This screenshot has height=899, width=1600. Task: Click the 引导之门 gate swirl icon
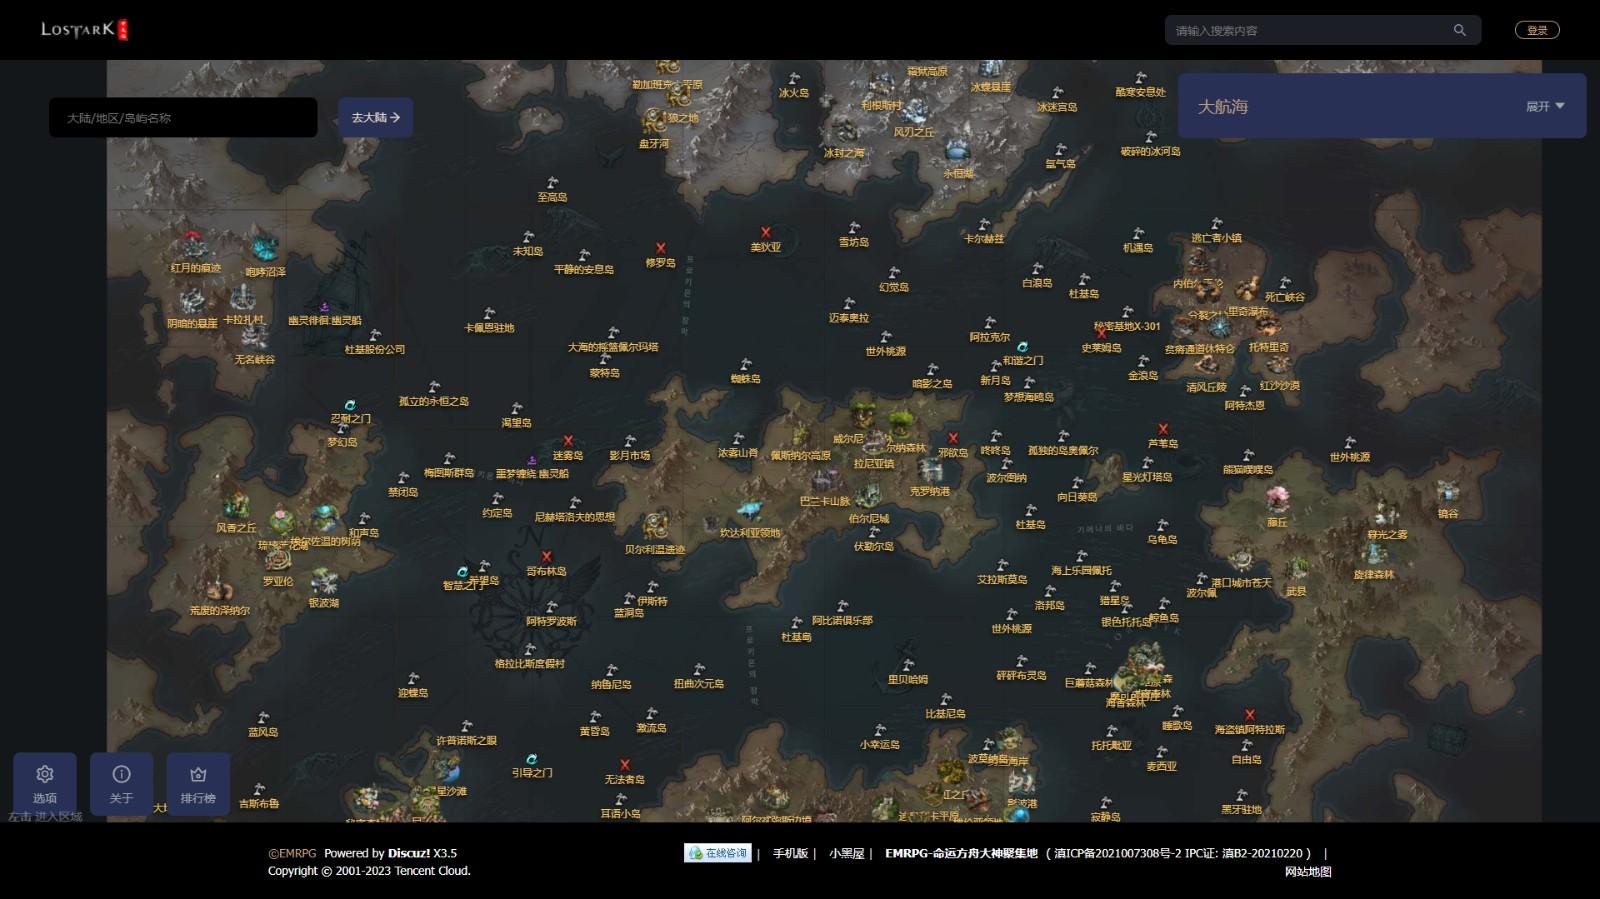[x=531, y=759]
